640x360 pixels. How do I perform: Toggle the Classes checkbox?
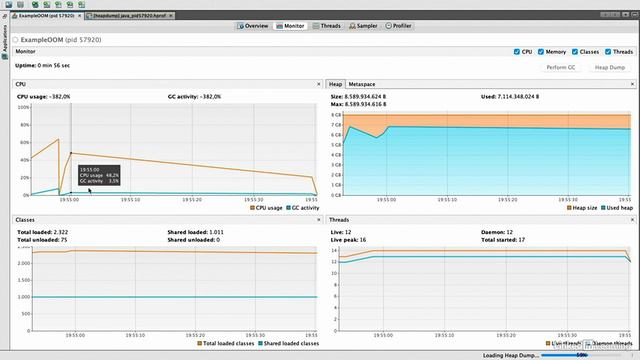[x=575, y=52]
